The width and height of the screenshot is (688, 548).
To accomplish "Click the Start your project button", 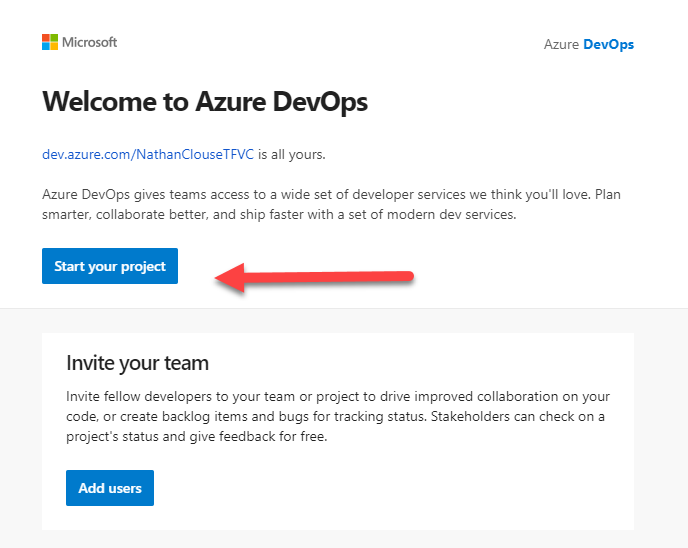I will click(110, 266).
